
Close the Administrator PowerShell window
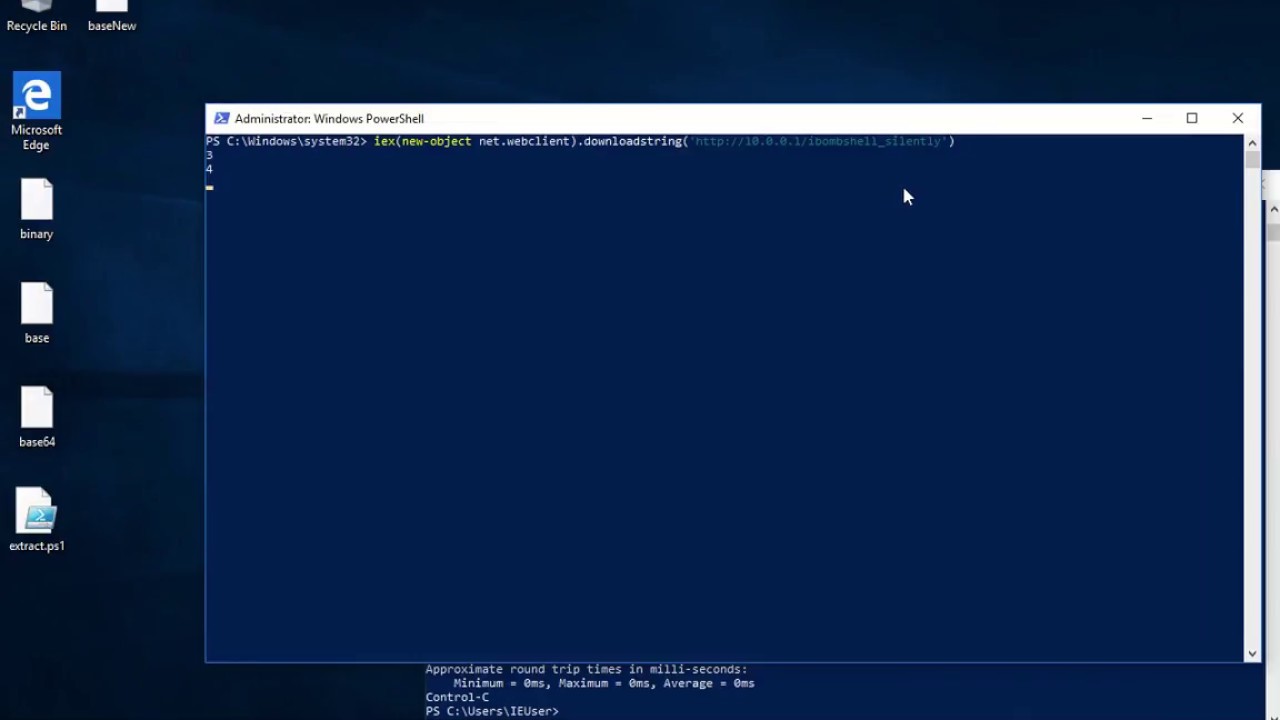tap(1238, 118)
